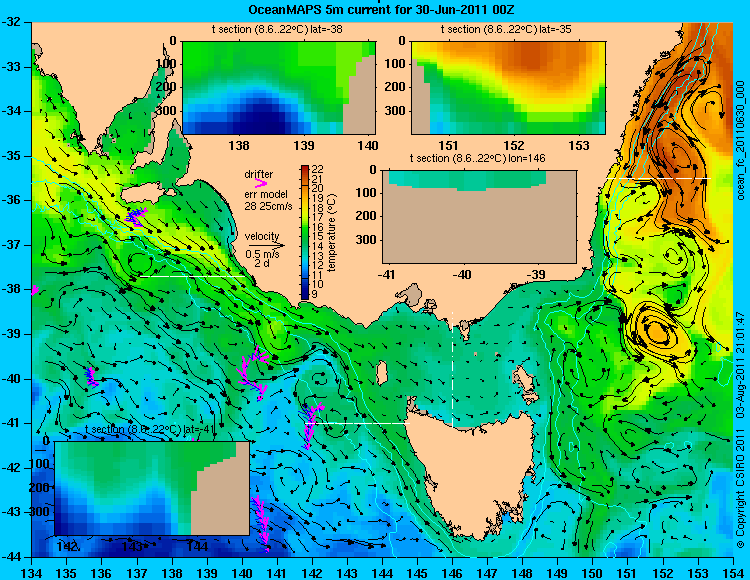Click the warm-core eddy east of Bass Strait
750x580 pixels.
click(x=657, y=331)
